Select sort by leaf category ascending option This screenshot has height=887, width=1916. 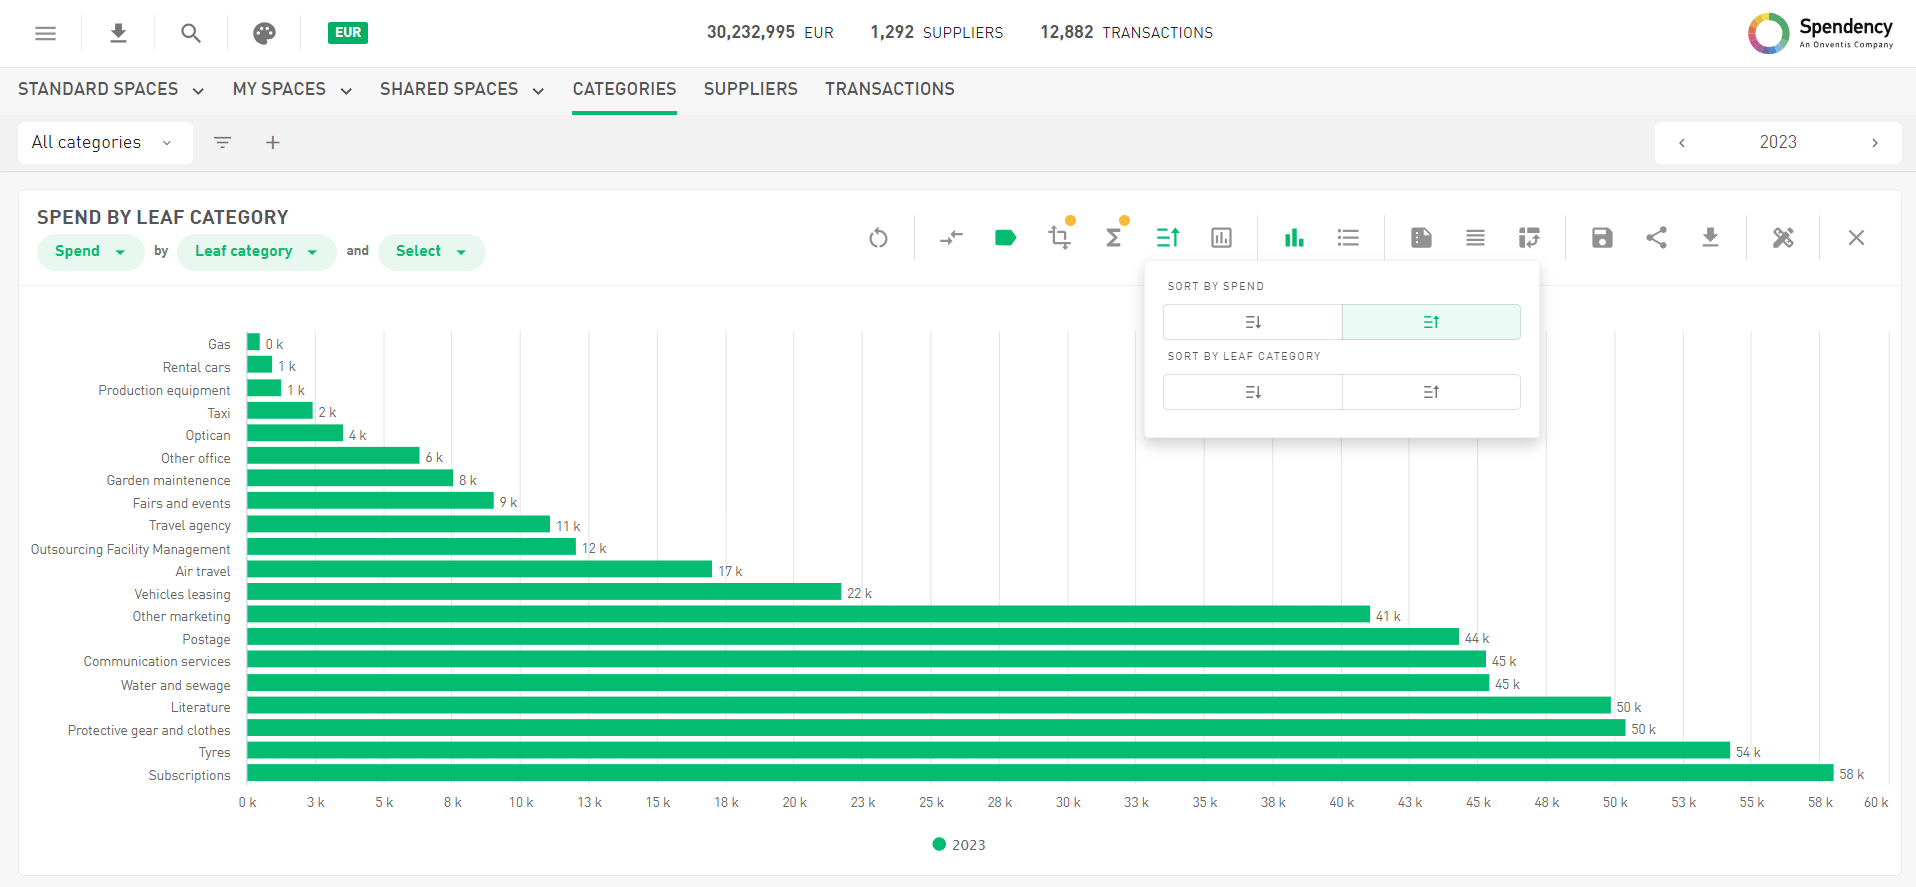[1431, 392]
